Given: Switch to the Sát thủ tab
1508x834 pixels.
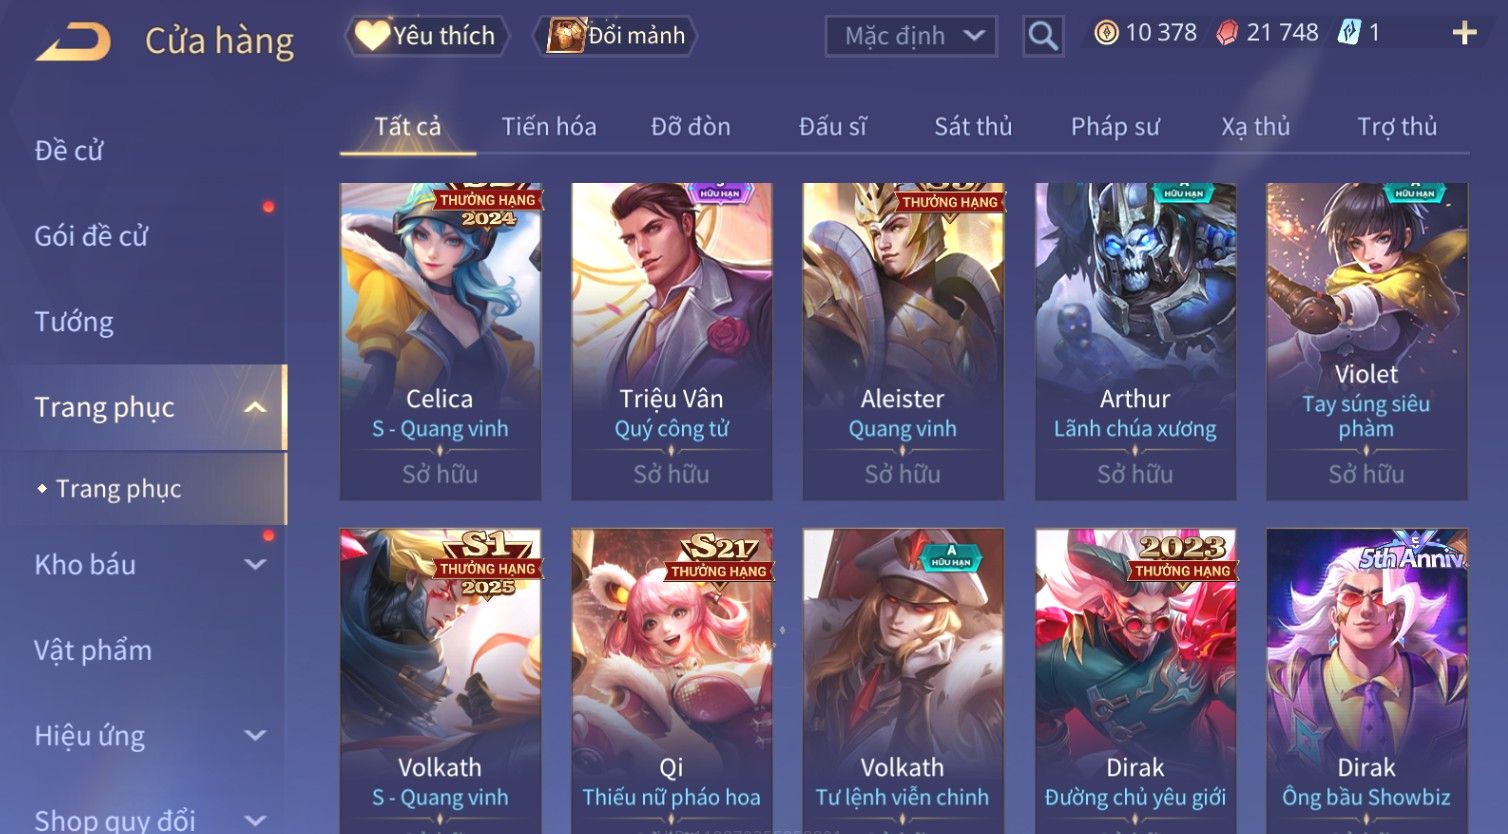Looking at the screenshot, I should coord(973,127).
